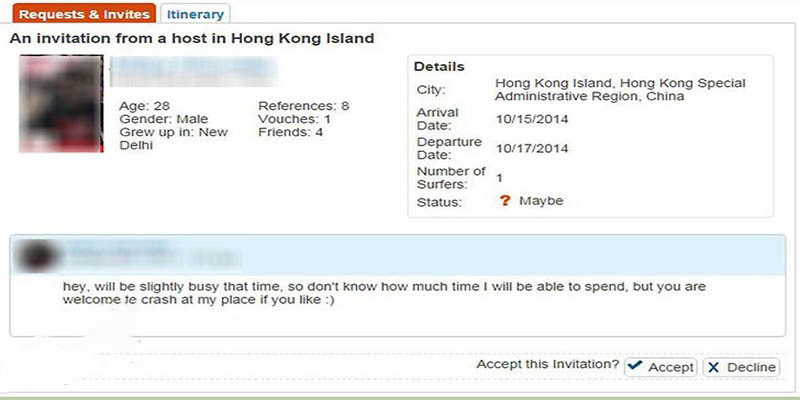
Task: Click the host's message text body
Action: click(384, 293)
